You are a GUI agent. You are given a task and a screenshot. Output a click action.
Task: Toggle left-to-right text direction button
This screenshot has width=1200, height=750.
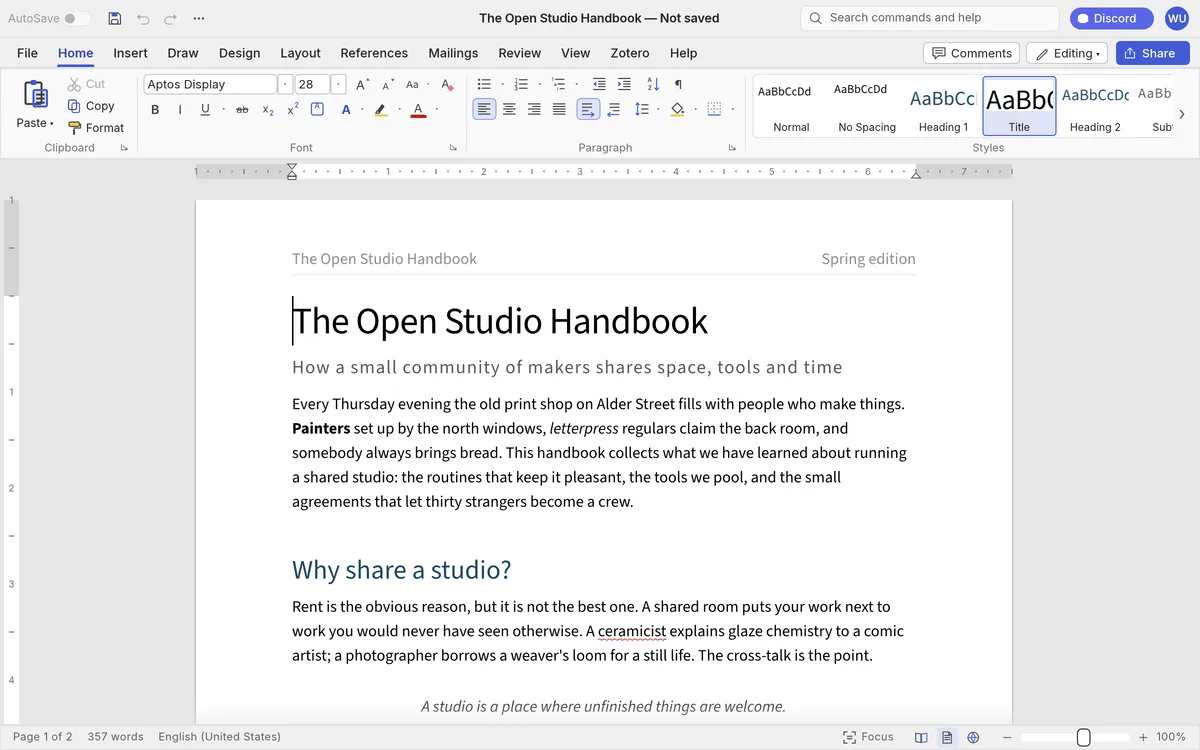[588, 110]
